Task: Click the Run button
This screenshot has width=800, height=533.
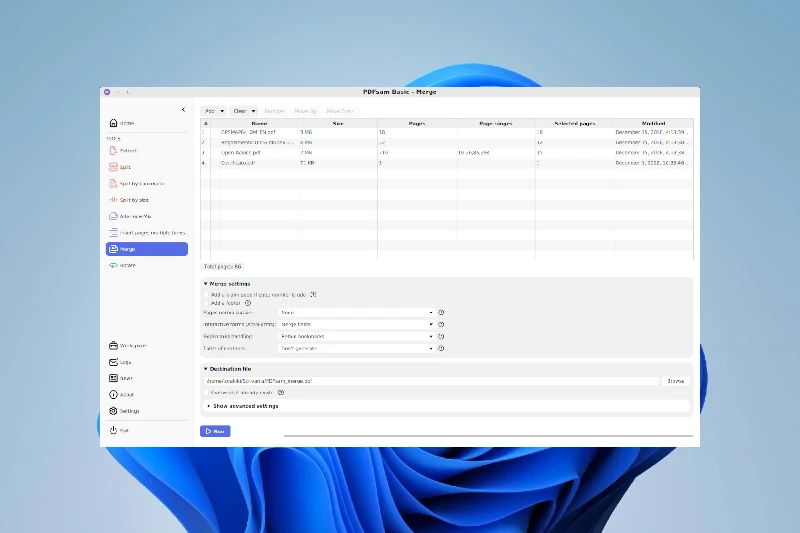Action: point(215,432)
